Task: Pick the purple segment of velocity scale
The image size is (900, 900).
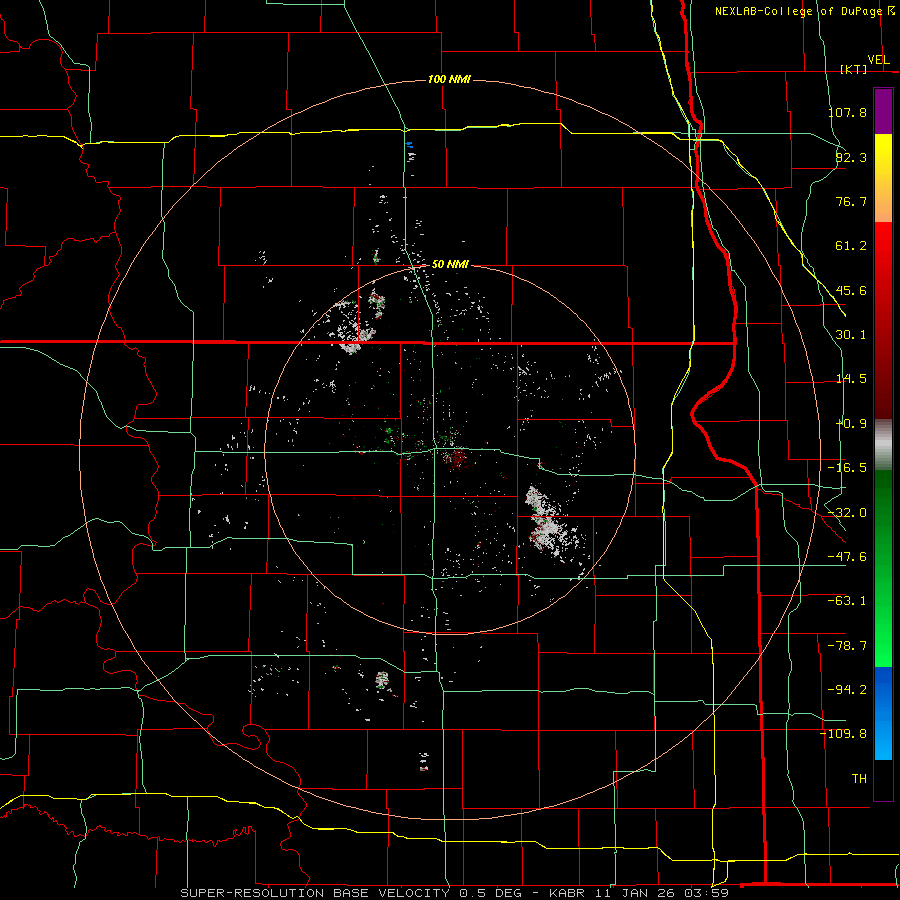Action: (x=883, y=111)
